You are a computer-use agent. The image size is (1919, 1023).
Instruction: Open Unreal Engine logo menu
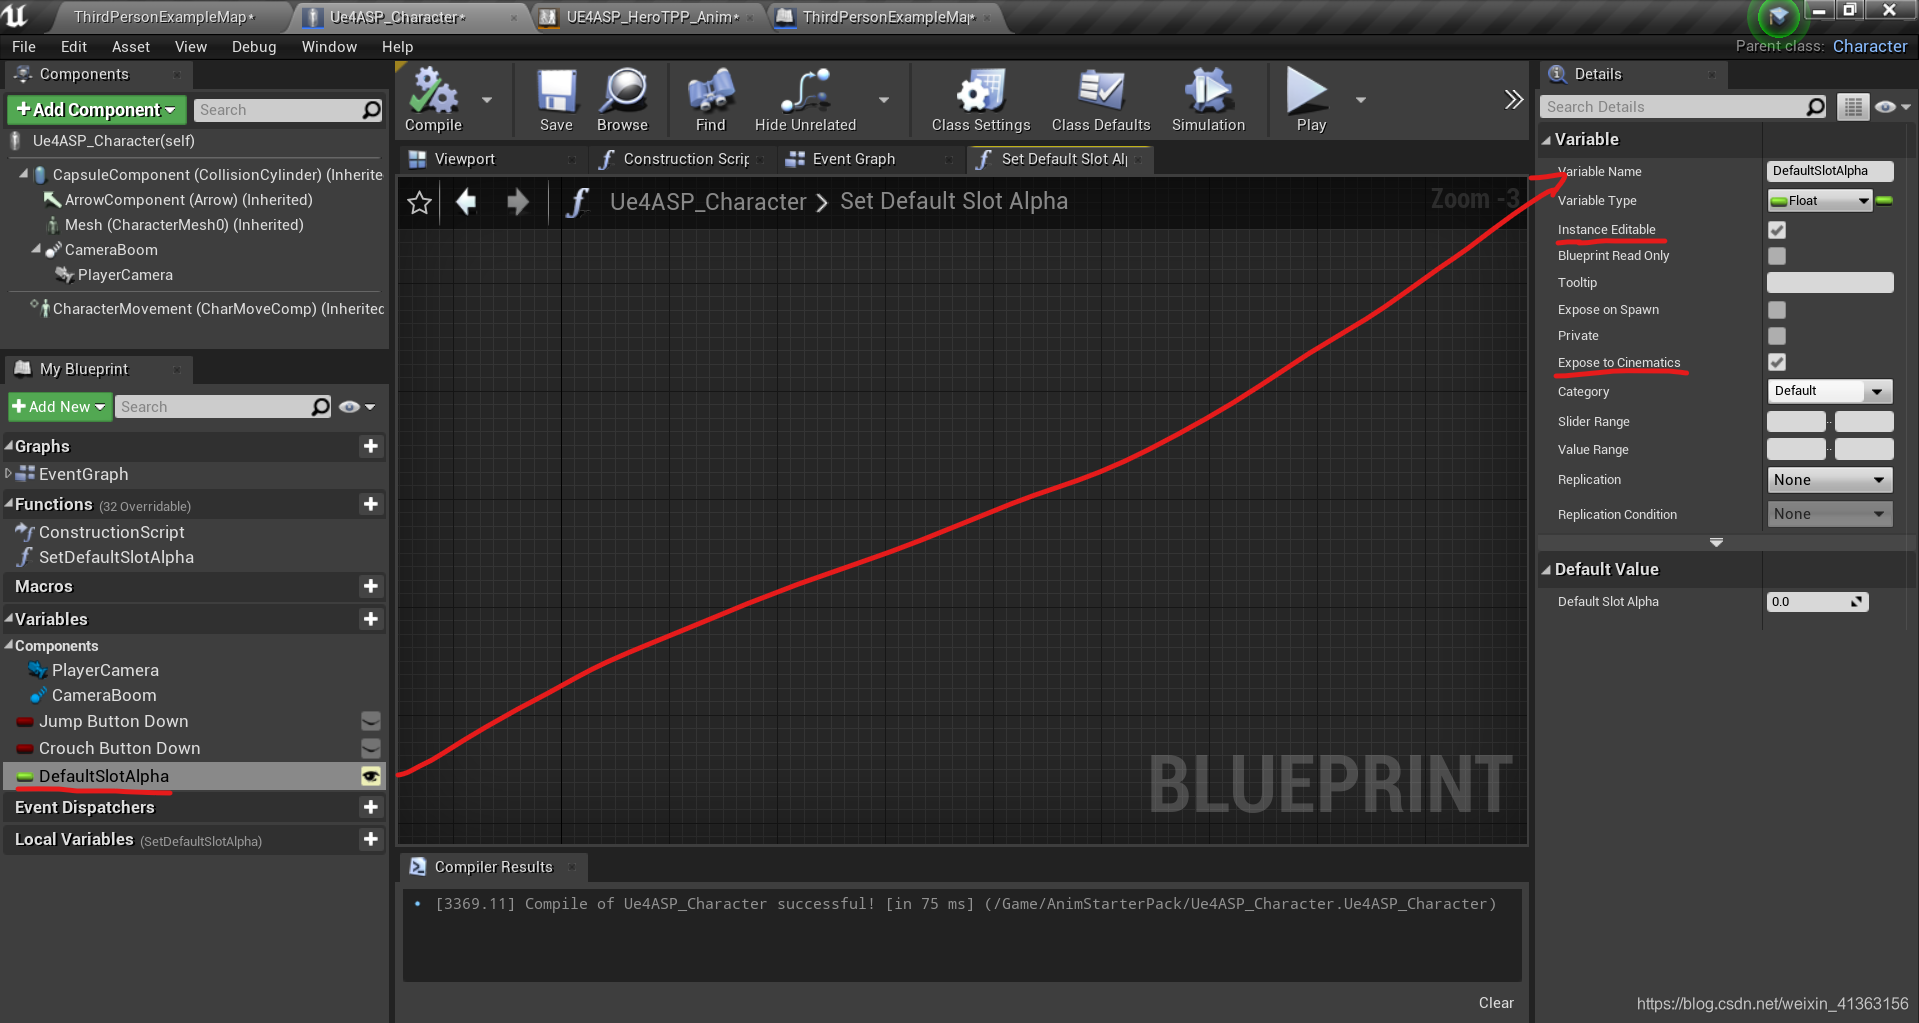pyautogui.click(x=16, y=15)
